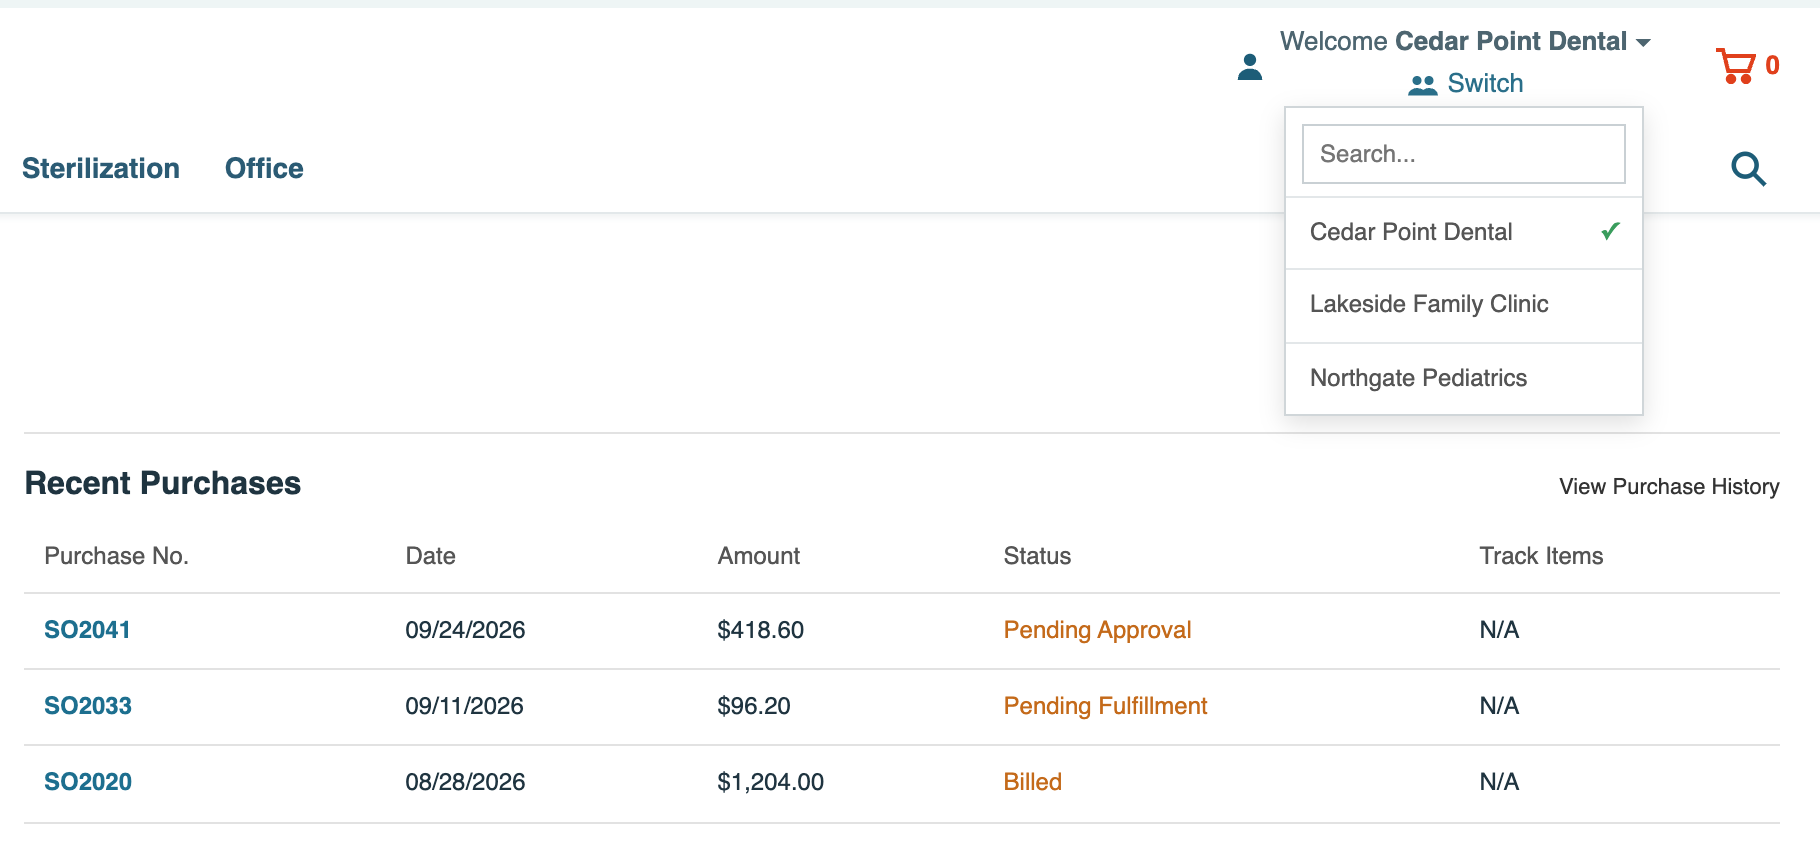The image size is (1820, 860).
Task: Click the date 09/11/2026
Action: [464, 706]
